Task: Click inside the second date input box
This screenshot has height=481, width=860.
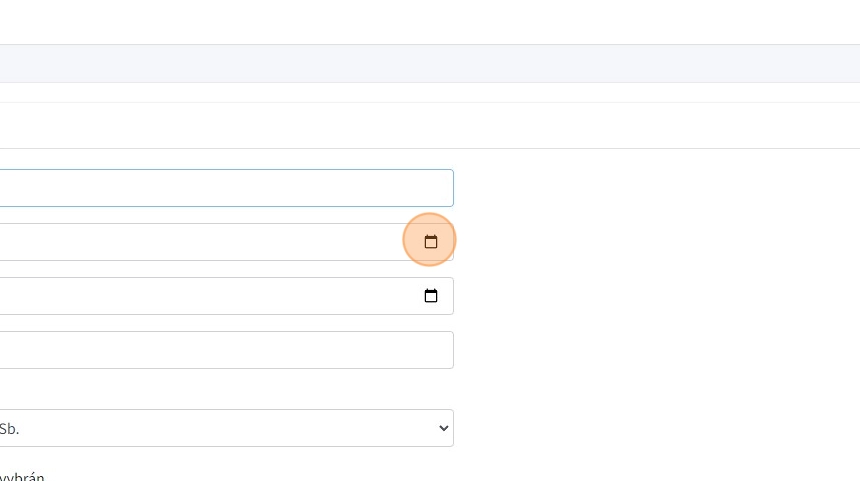Action: (x=200, y=296)
